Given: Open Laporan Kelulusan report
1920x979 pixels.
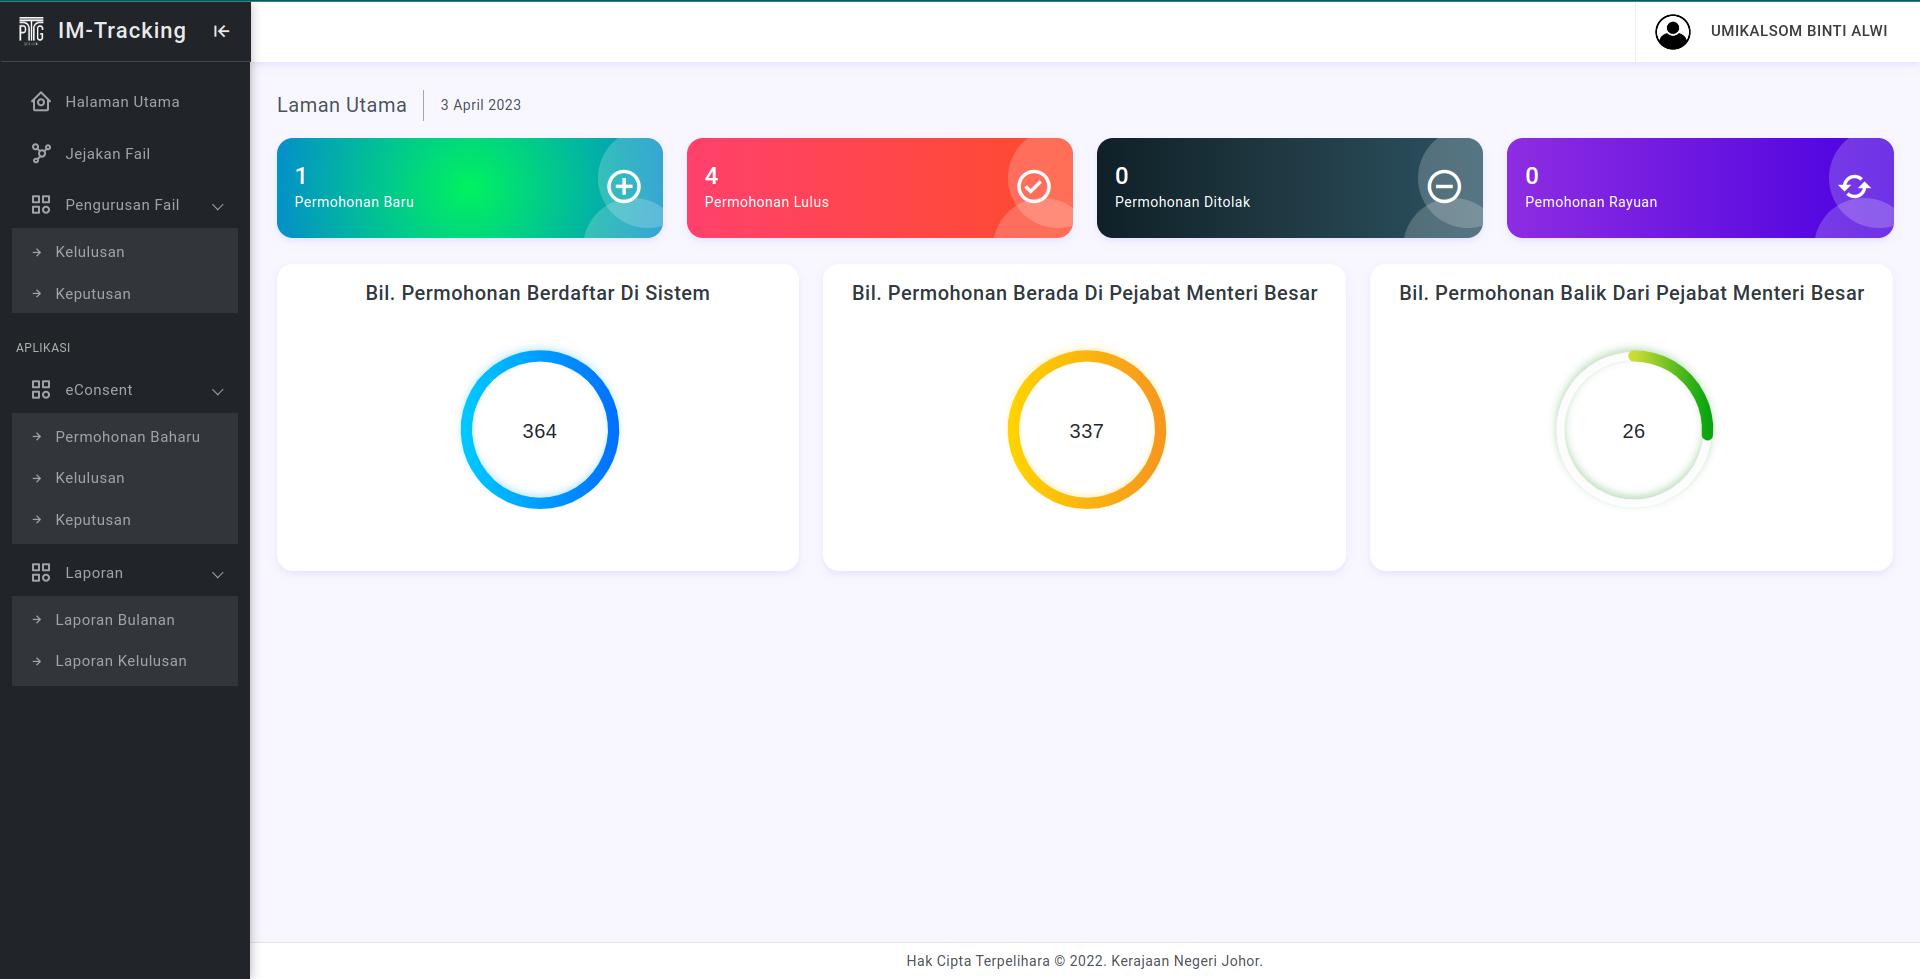Looking at the screenshot, I should (x=121, y=661).
